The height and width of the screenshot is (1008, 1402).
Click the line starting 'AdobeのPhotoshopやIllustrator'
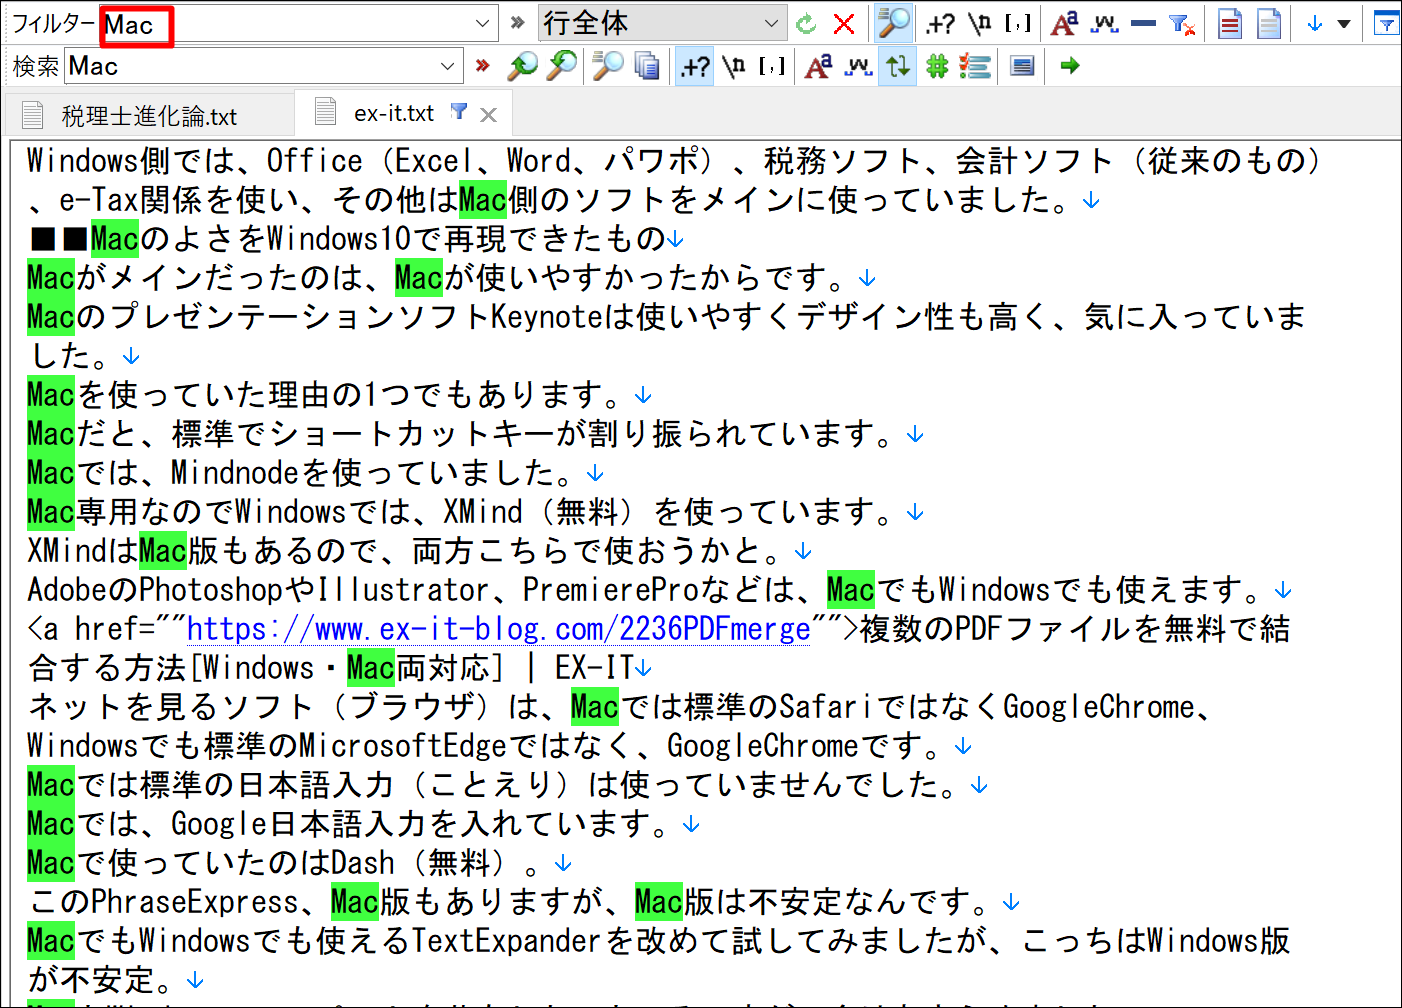(x=650, y=589)
